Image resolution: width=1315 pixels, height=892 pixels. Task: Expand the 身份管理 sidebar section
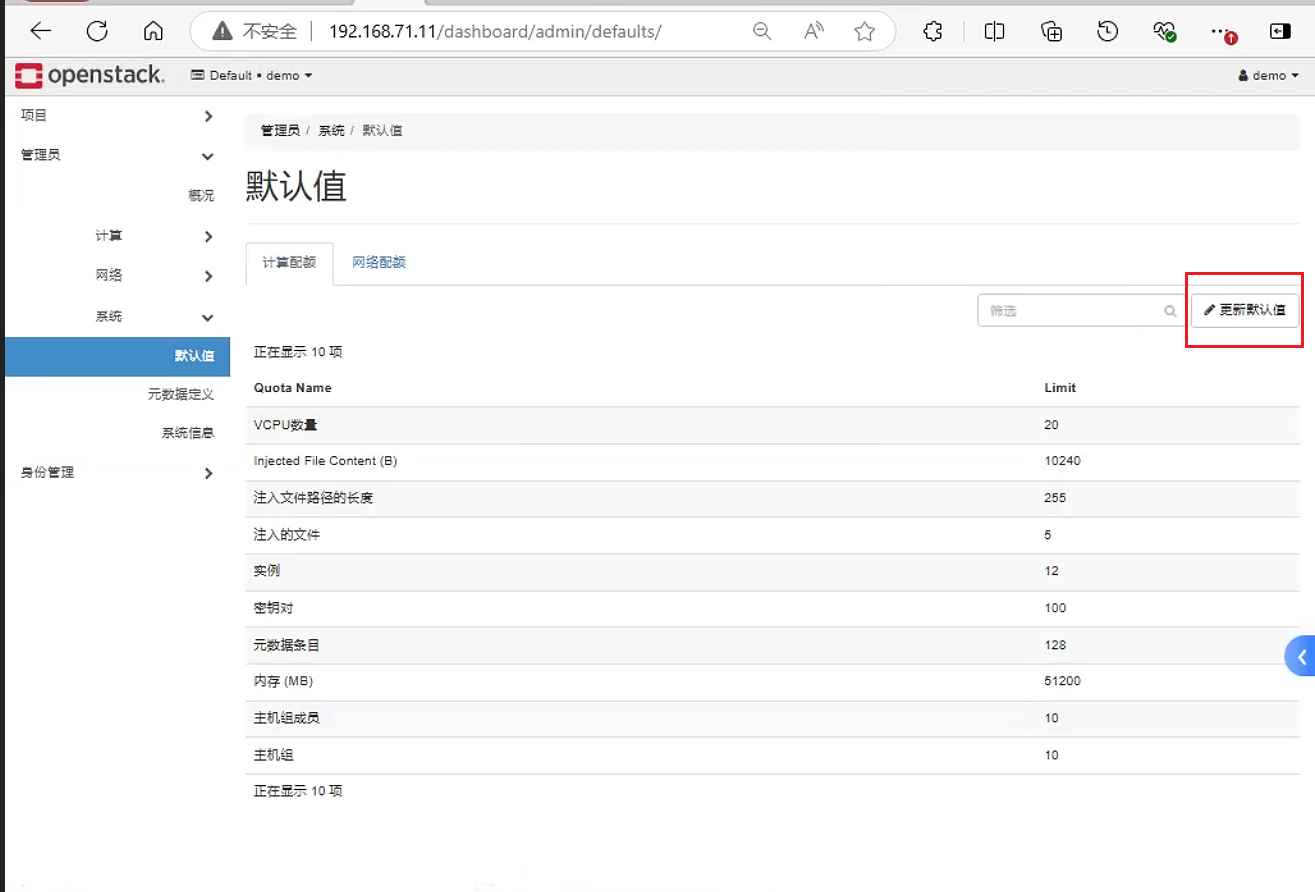tap(117, 472)
